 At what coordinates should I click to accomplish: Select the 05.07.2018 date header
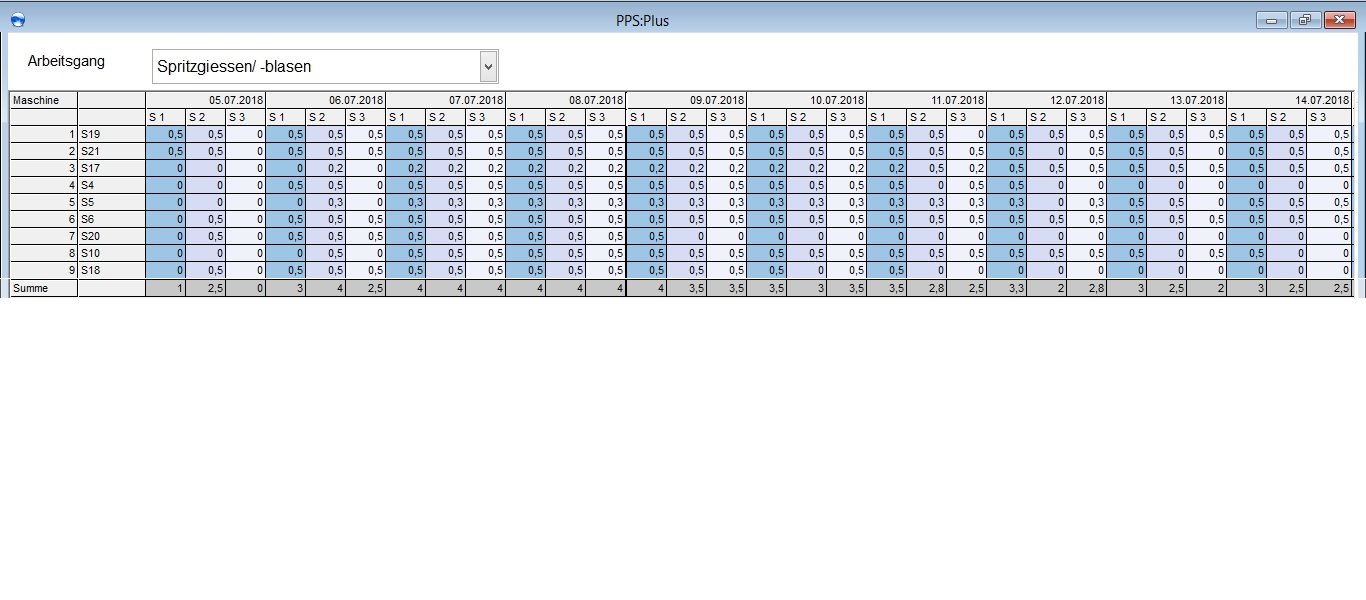(x=206, y=100)
